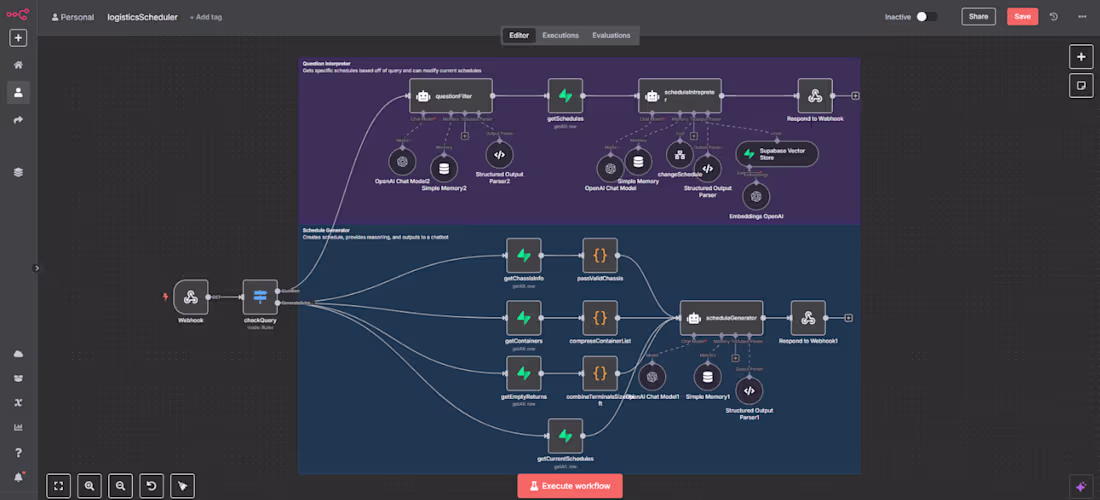This screenshot has height=500, width=1100.
Task: Switch to the Executions tab
Action: 561,35
